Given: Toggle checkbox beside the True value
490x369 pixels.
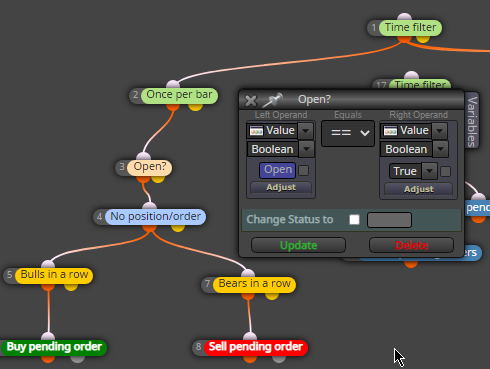Looking at the screenshot, I should [445, 171].
